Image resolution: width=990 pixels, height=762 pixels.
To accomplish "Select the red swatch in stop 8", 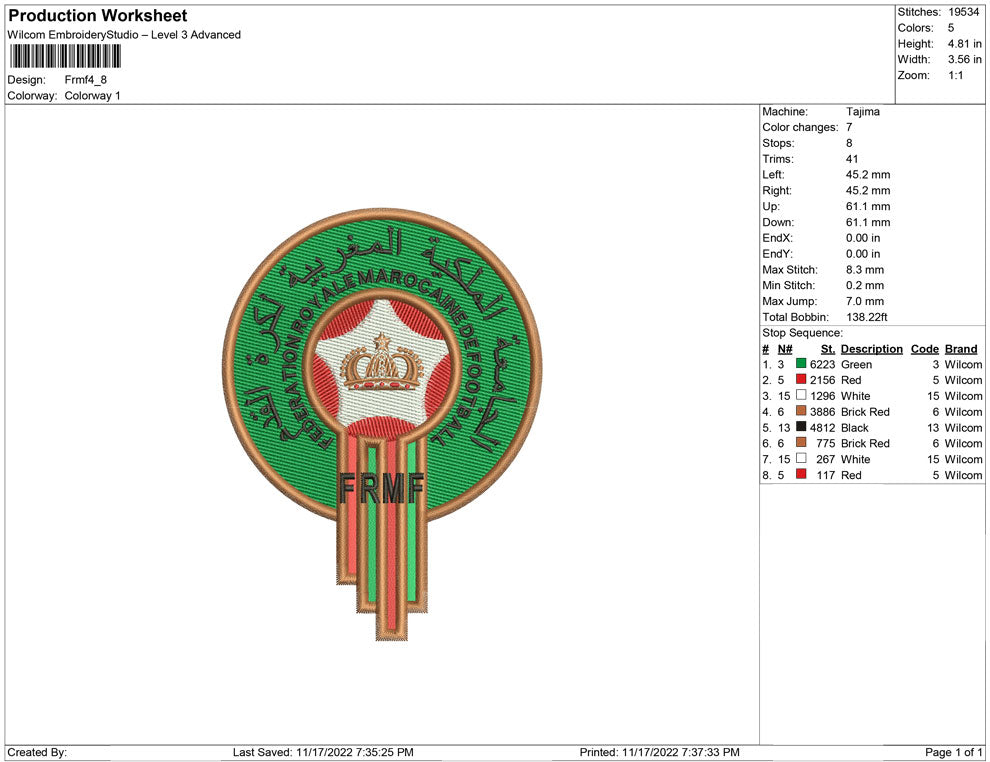I will 801,474.
